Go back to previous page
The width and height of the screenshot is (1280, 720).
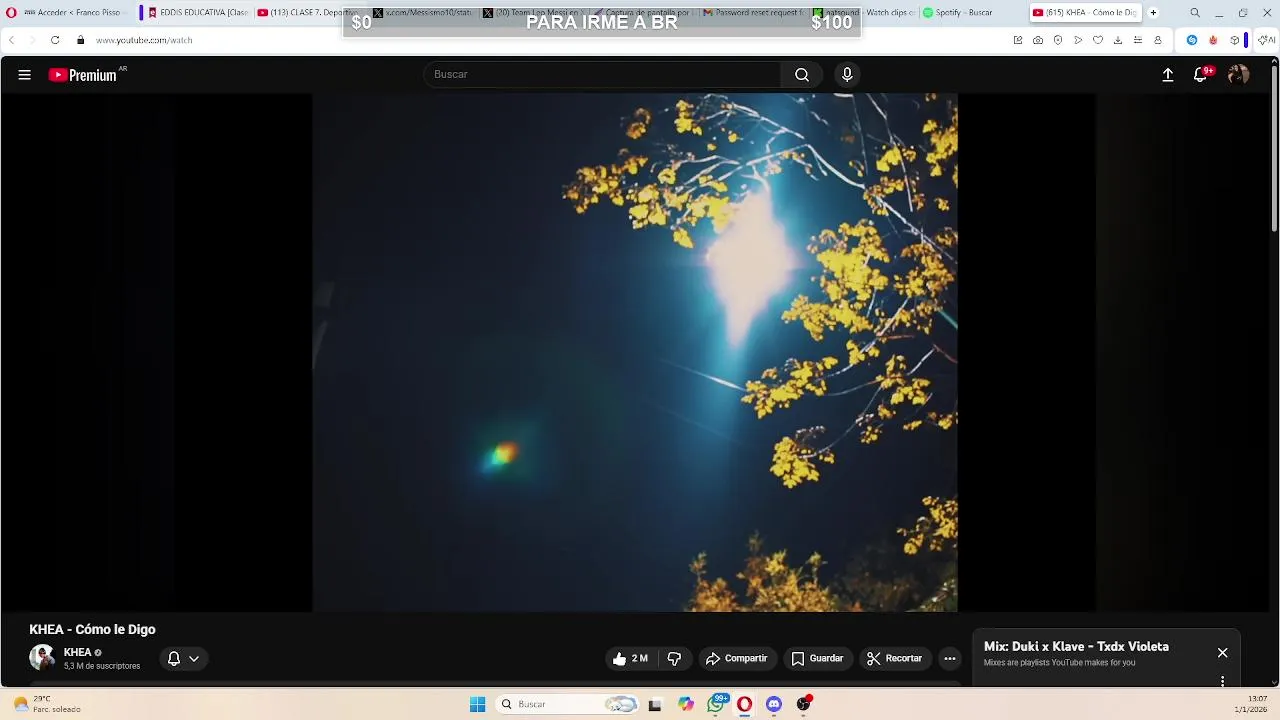point(12,40)
